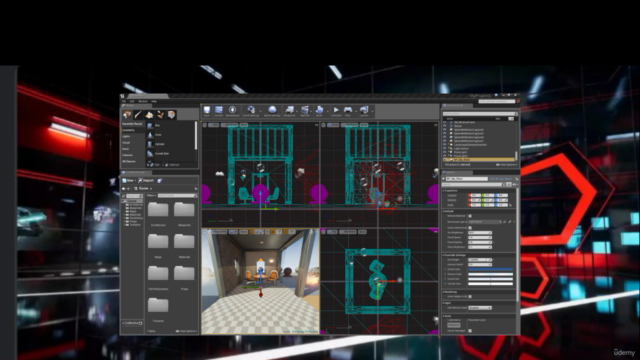Click the Blueprints toolbar icon

click(289, 111)
